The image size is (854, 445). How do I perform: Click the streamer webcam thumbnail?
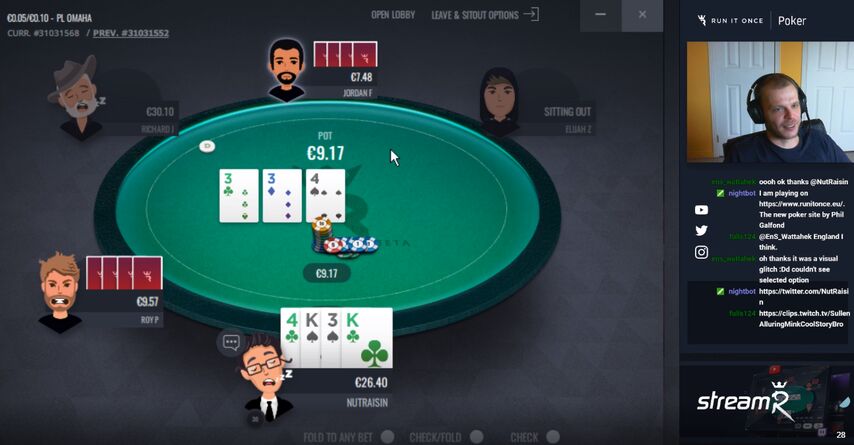[770, 102]
